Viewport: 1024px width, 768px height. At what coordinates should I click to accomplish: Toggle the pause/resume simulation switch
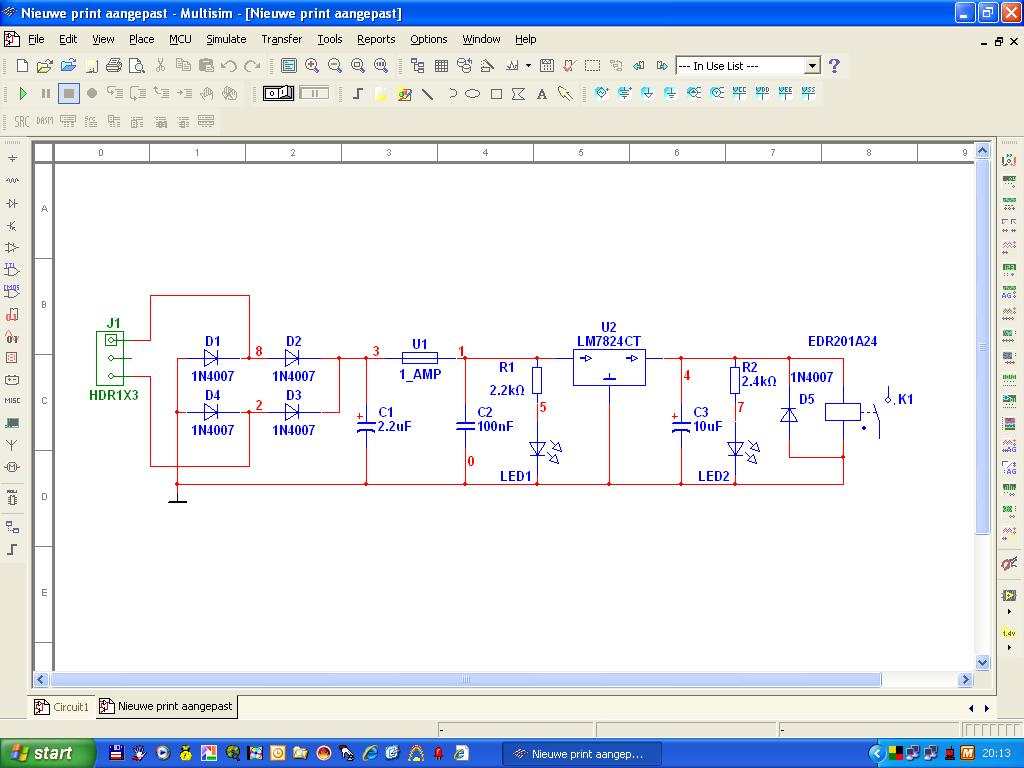click(x=314, y=93)
